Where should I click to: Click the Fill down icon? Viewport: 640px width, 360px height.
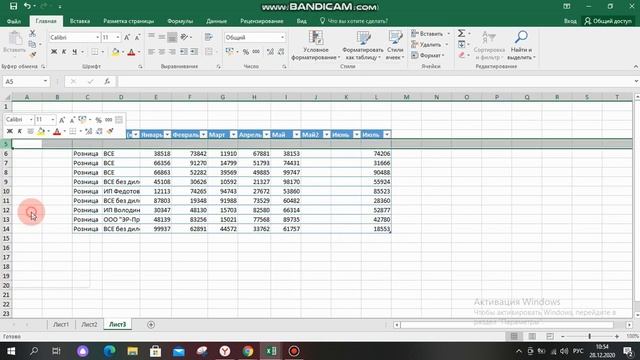[461, 44]
